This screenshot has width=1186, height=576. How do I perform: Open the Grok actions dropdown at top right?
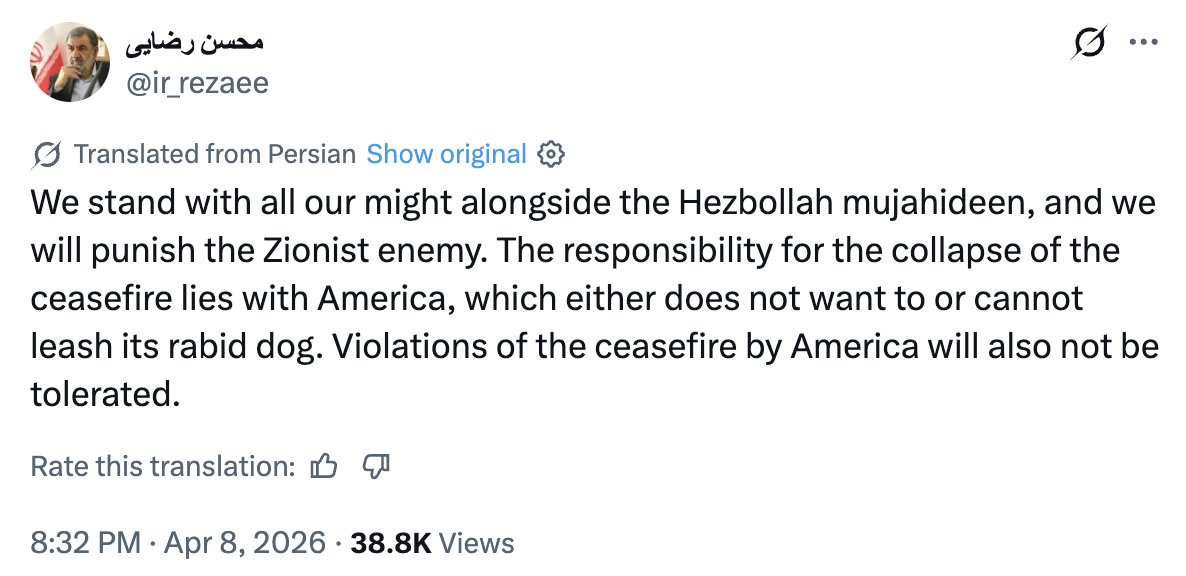(1090, 42)
